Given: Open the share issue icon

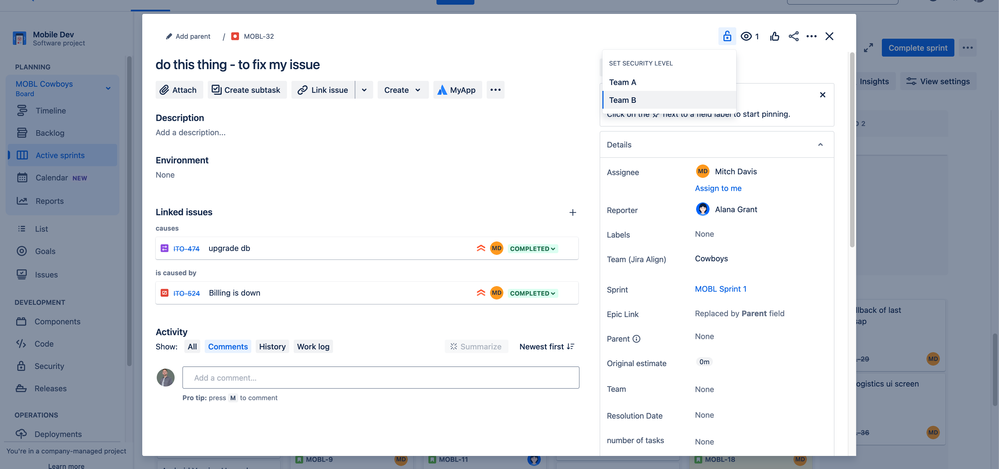Looking at the screenshot, I should click(x=793, y=36).
